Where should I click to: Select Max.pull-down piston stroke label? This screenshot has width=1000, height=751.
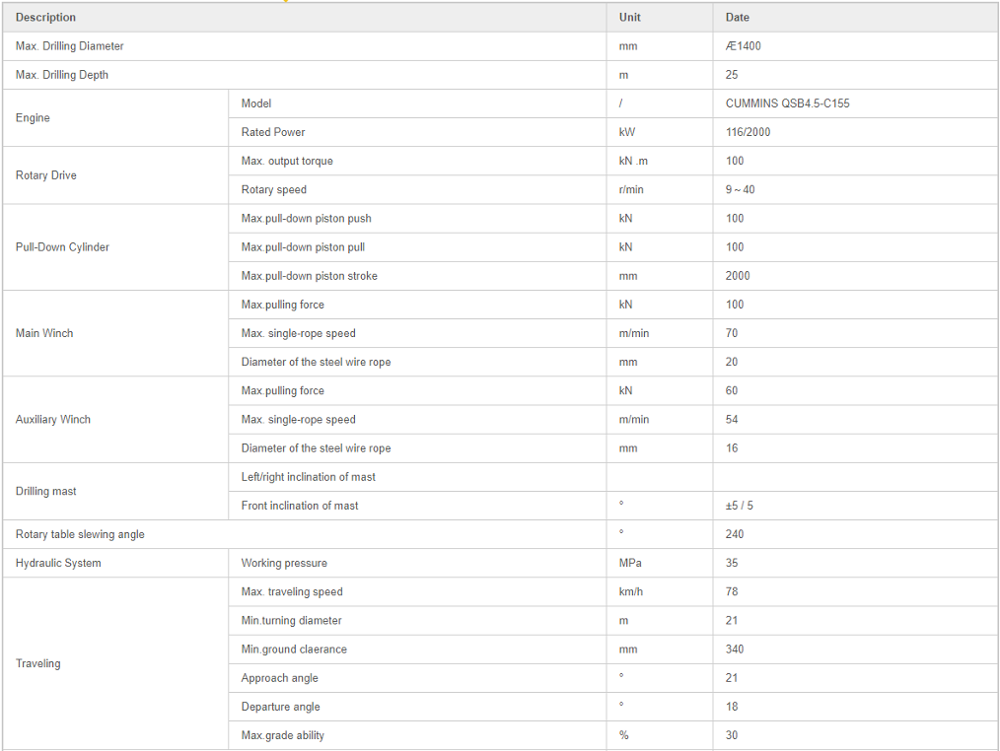pyautogui.click(x=309, y=276)
